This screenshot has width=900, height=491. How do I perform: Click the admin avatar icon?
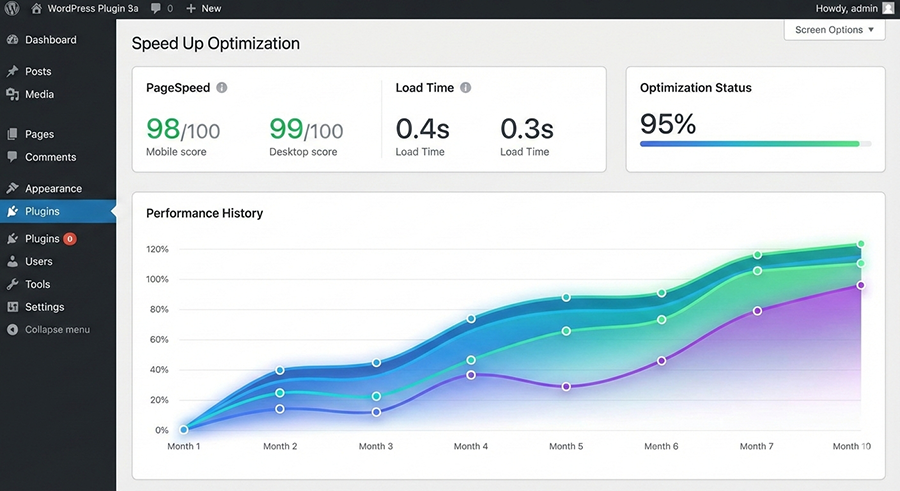click(888, 8)
